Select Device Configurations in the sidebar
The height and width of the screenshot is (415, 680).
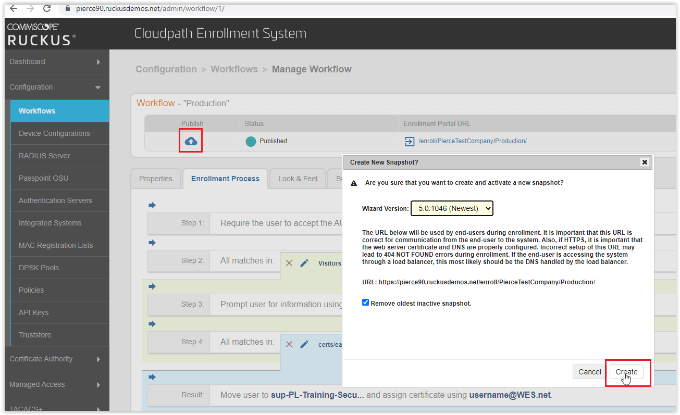(54, 133)
